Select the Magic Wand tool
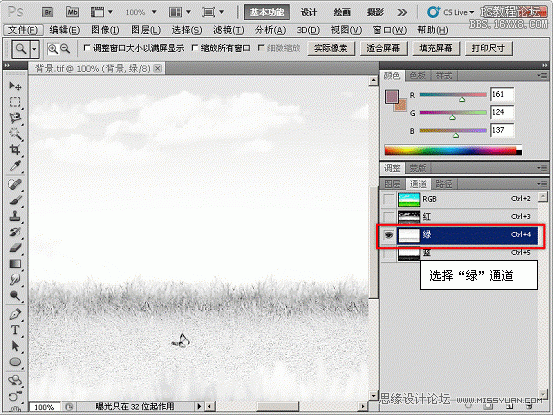This screenshot has width=553, height=415. coord(15,133)
